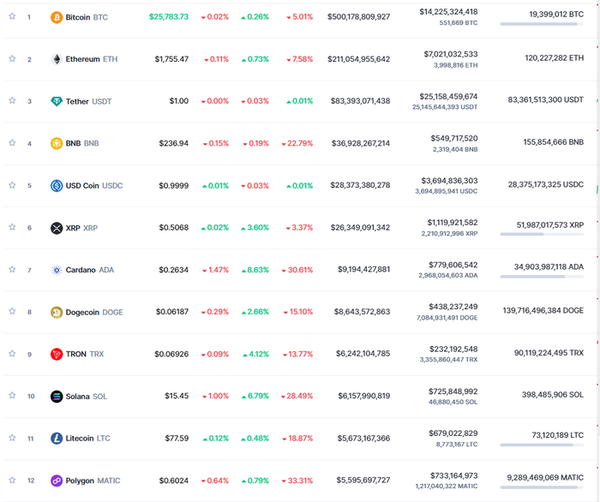
Task: Click the Polygon coin logo icon
Action: coord(56,481)
